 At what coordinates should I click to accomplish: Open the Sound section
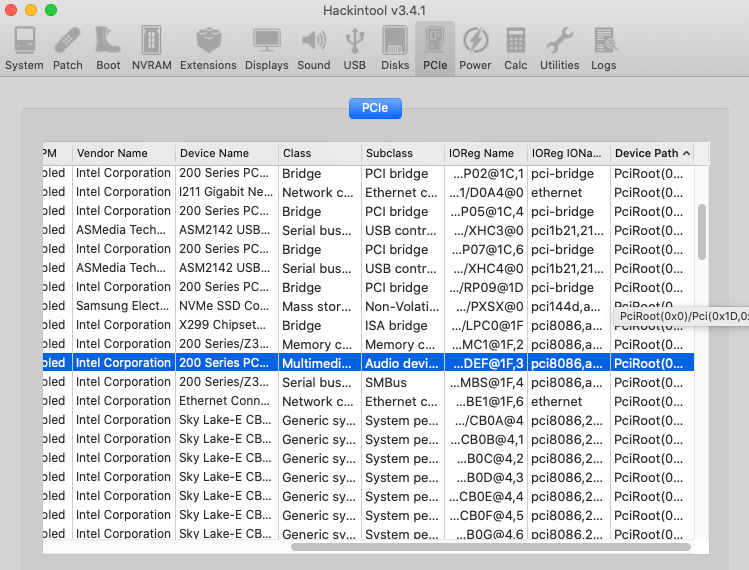314,49
